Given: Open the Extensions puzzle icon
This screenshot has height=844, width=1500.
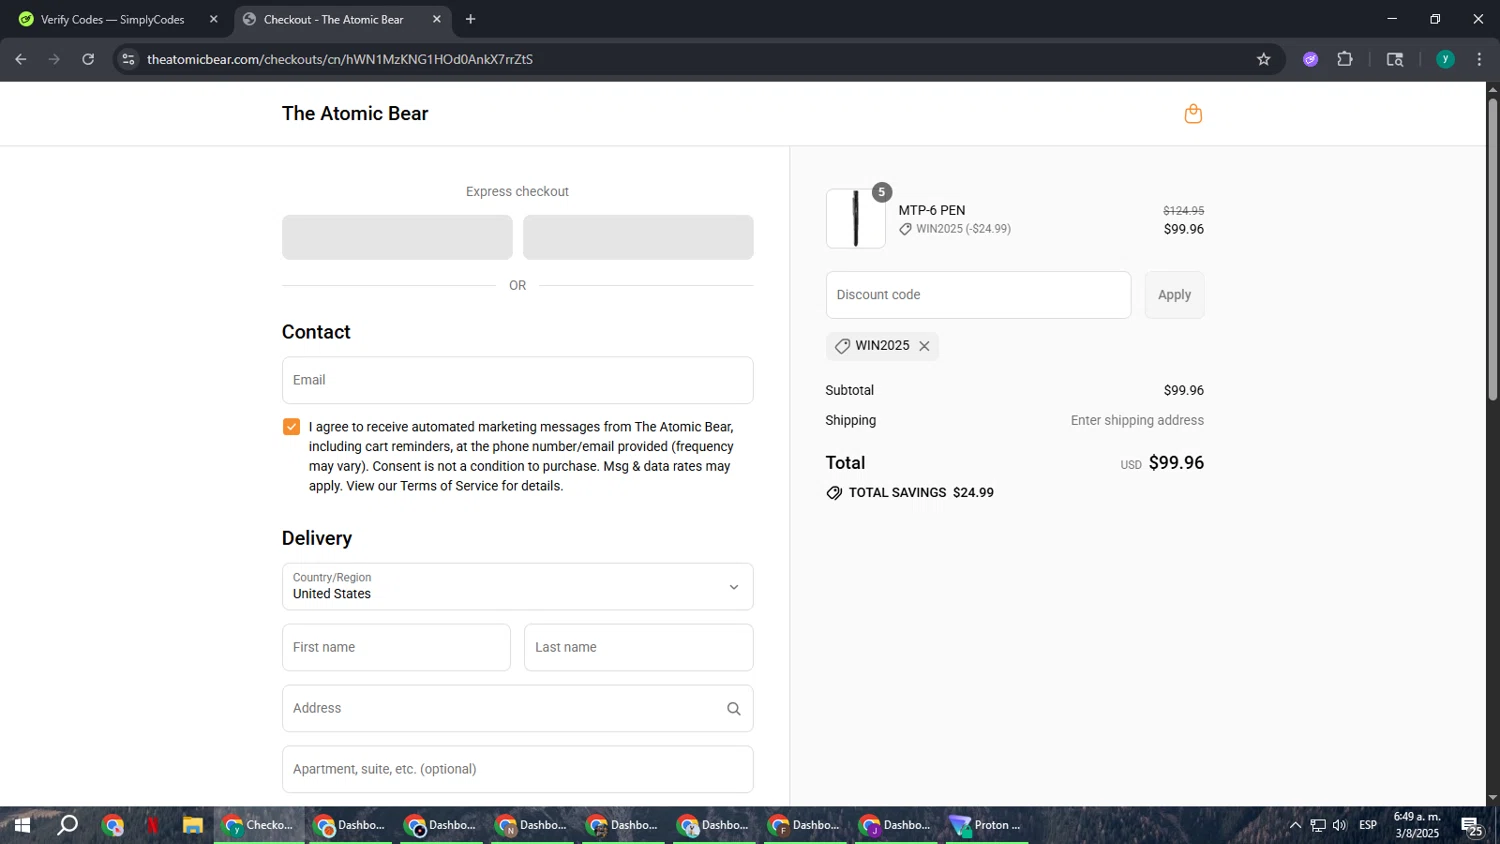Looking at the screenshot, I should point(1345,59).
